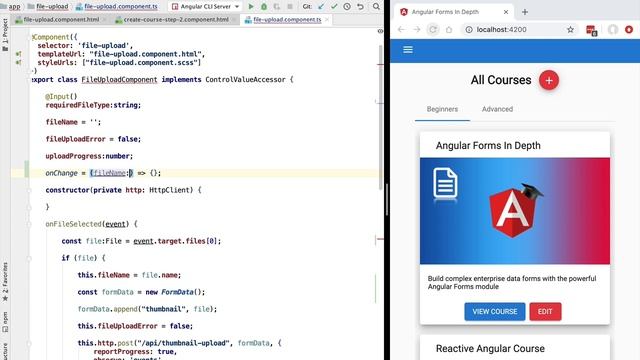The image size is (640, 360).
Task: Open the browser profile avatar
Action: coord(613,29)
